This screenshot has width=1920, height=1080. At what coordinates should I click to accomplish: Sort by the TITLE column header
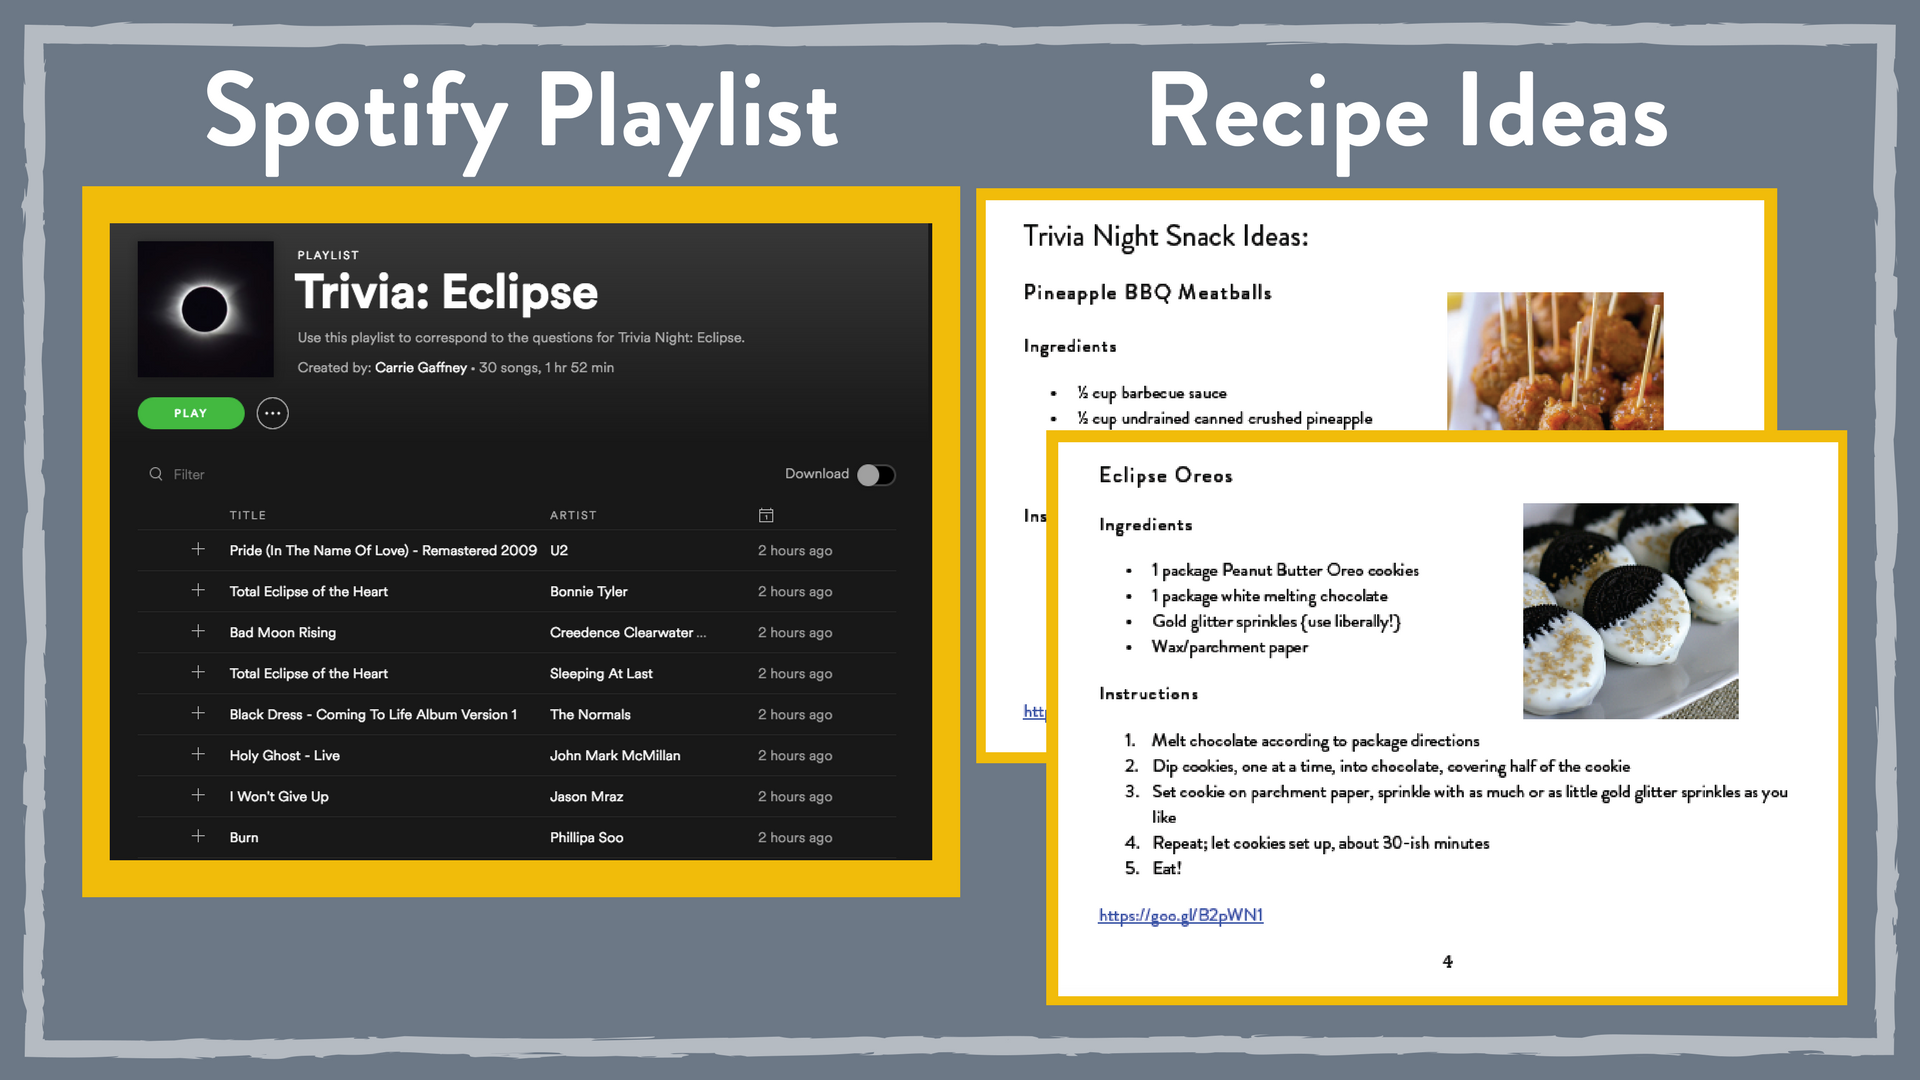coord(247,515)
